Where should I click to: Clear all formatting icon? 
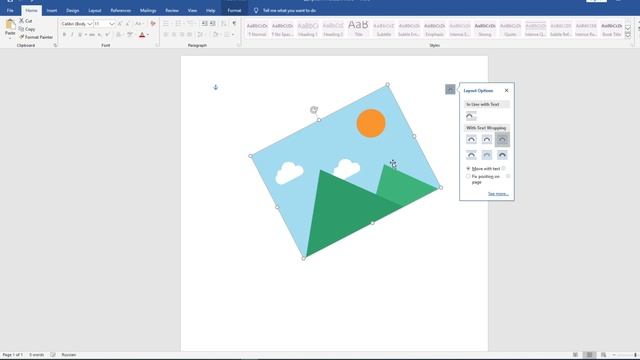pos(153,24)
